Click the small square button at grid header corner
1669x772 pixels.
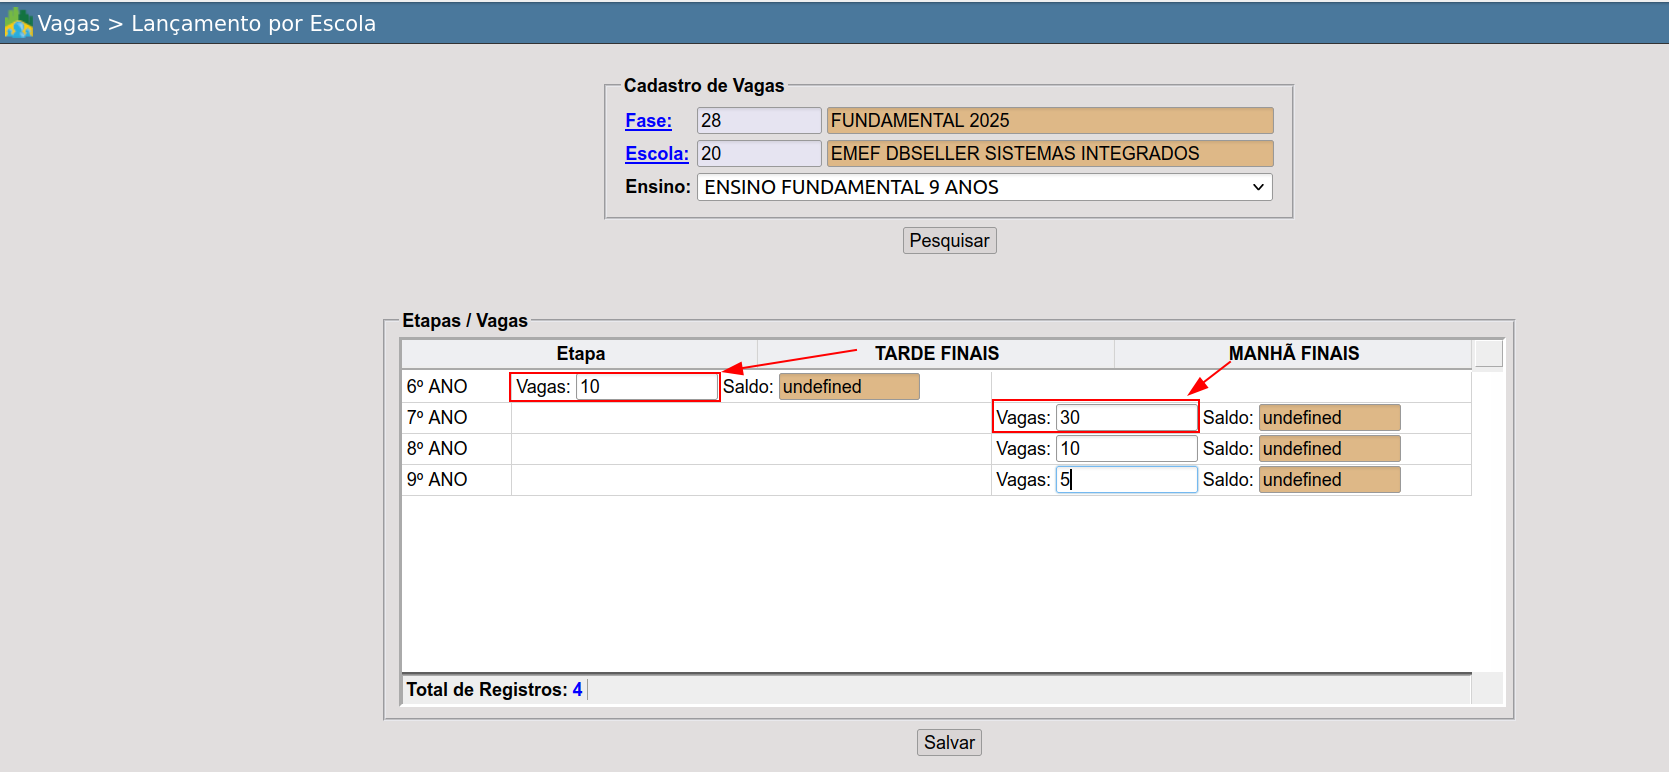pyautogui.click(x=1488, y=354)
